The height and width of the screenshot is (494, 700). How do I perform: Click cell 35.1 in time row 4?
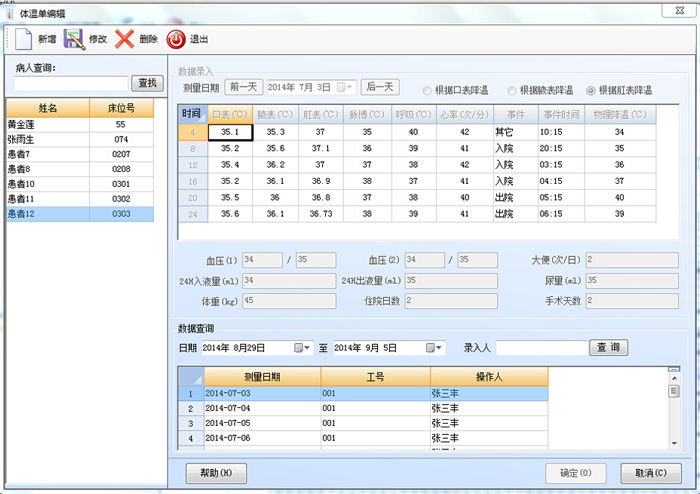[x=230, y=132]
